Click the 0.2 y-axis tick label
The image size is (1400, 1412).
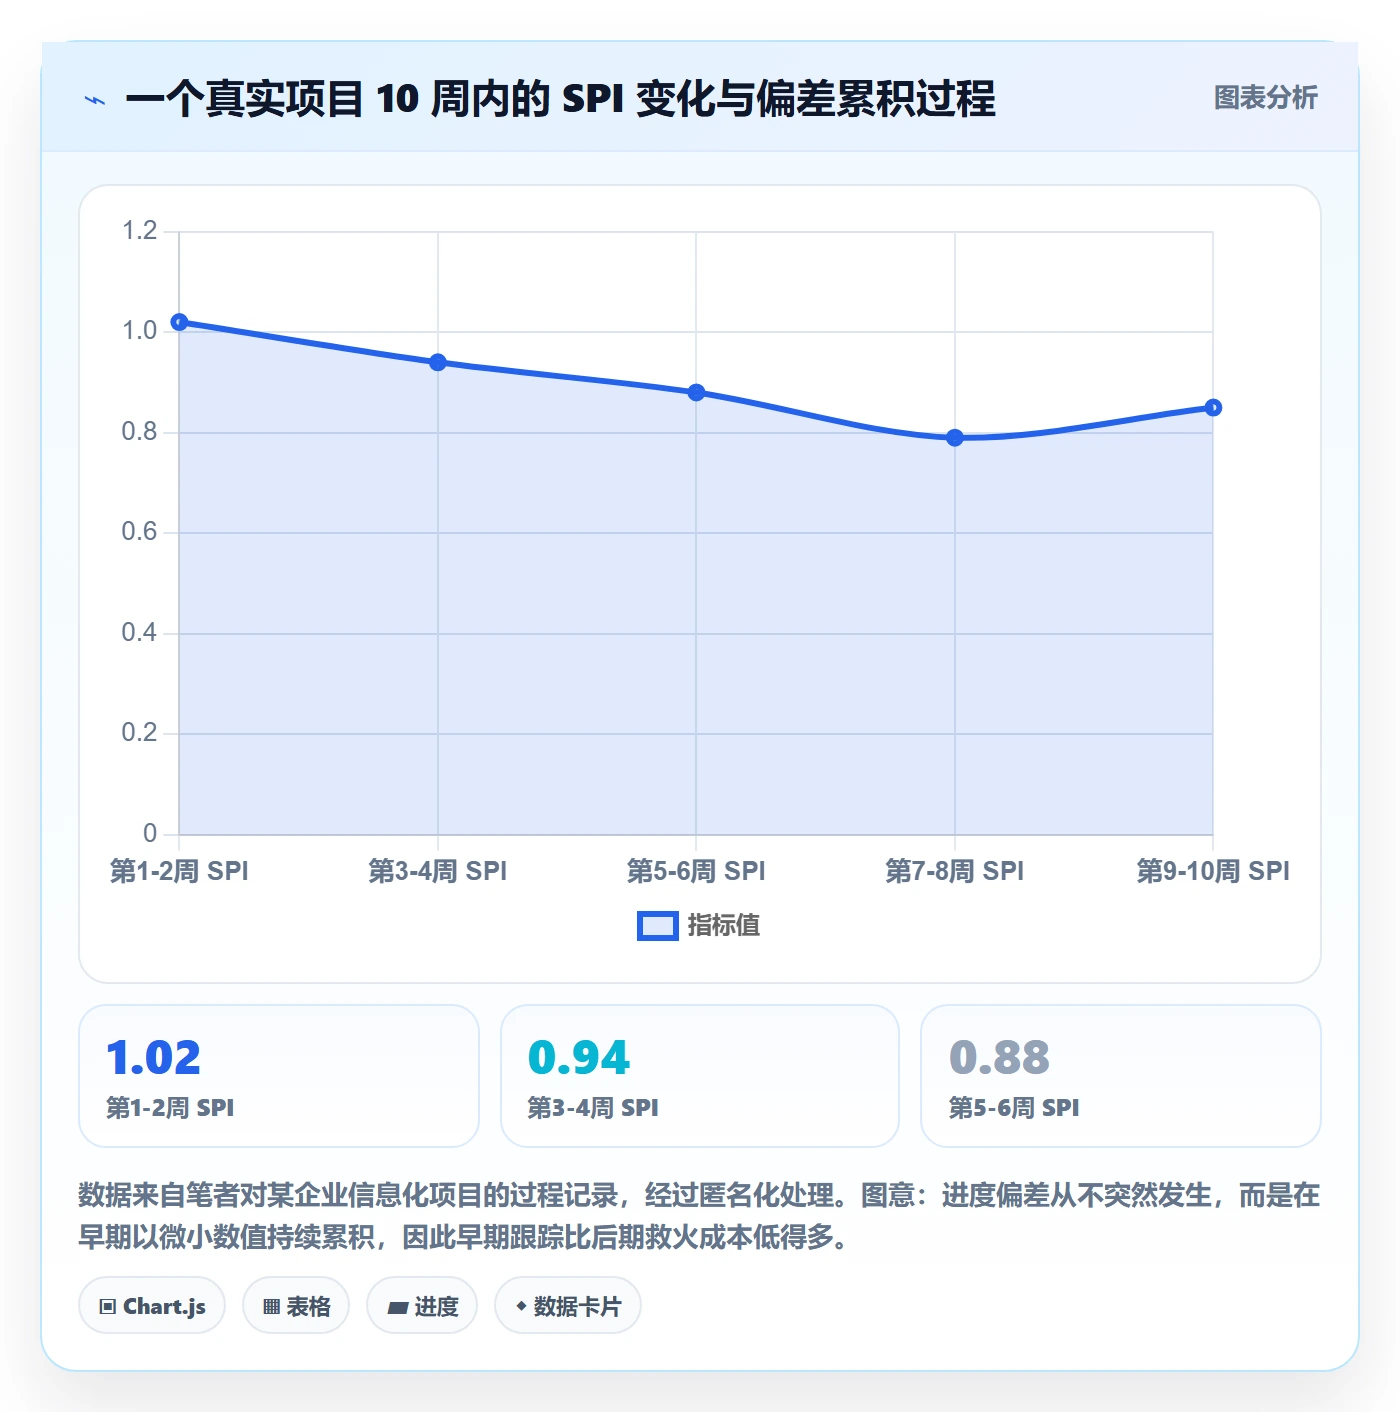(x=140, y=733)
